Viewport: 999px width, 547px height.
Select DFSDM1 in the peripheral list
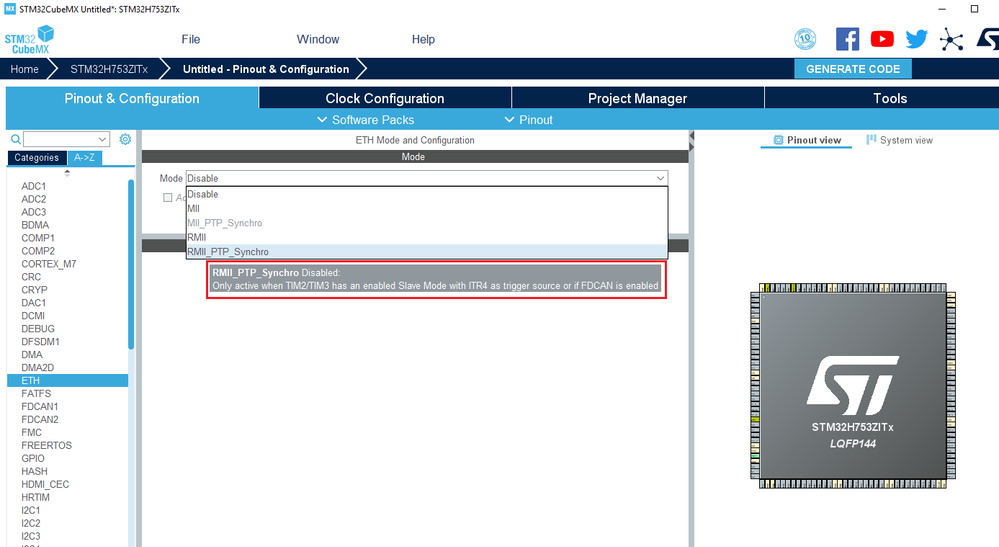[x=40, y=341]
